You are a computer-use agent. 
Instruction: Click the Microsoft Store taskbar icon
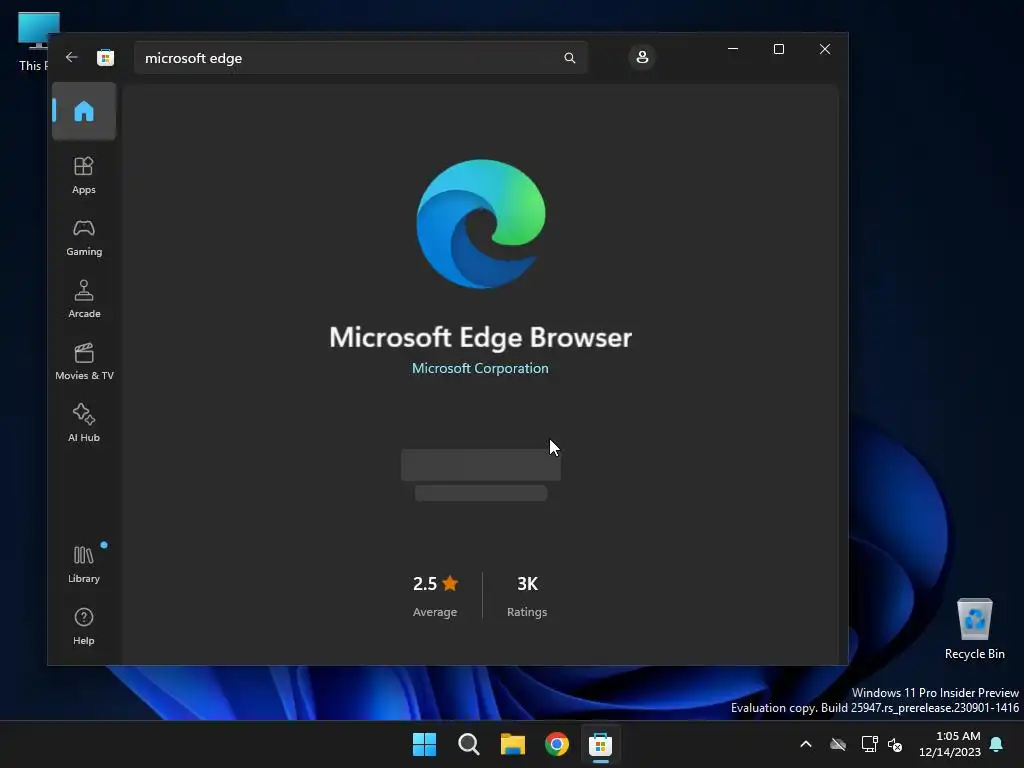600,744
